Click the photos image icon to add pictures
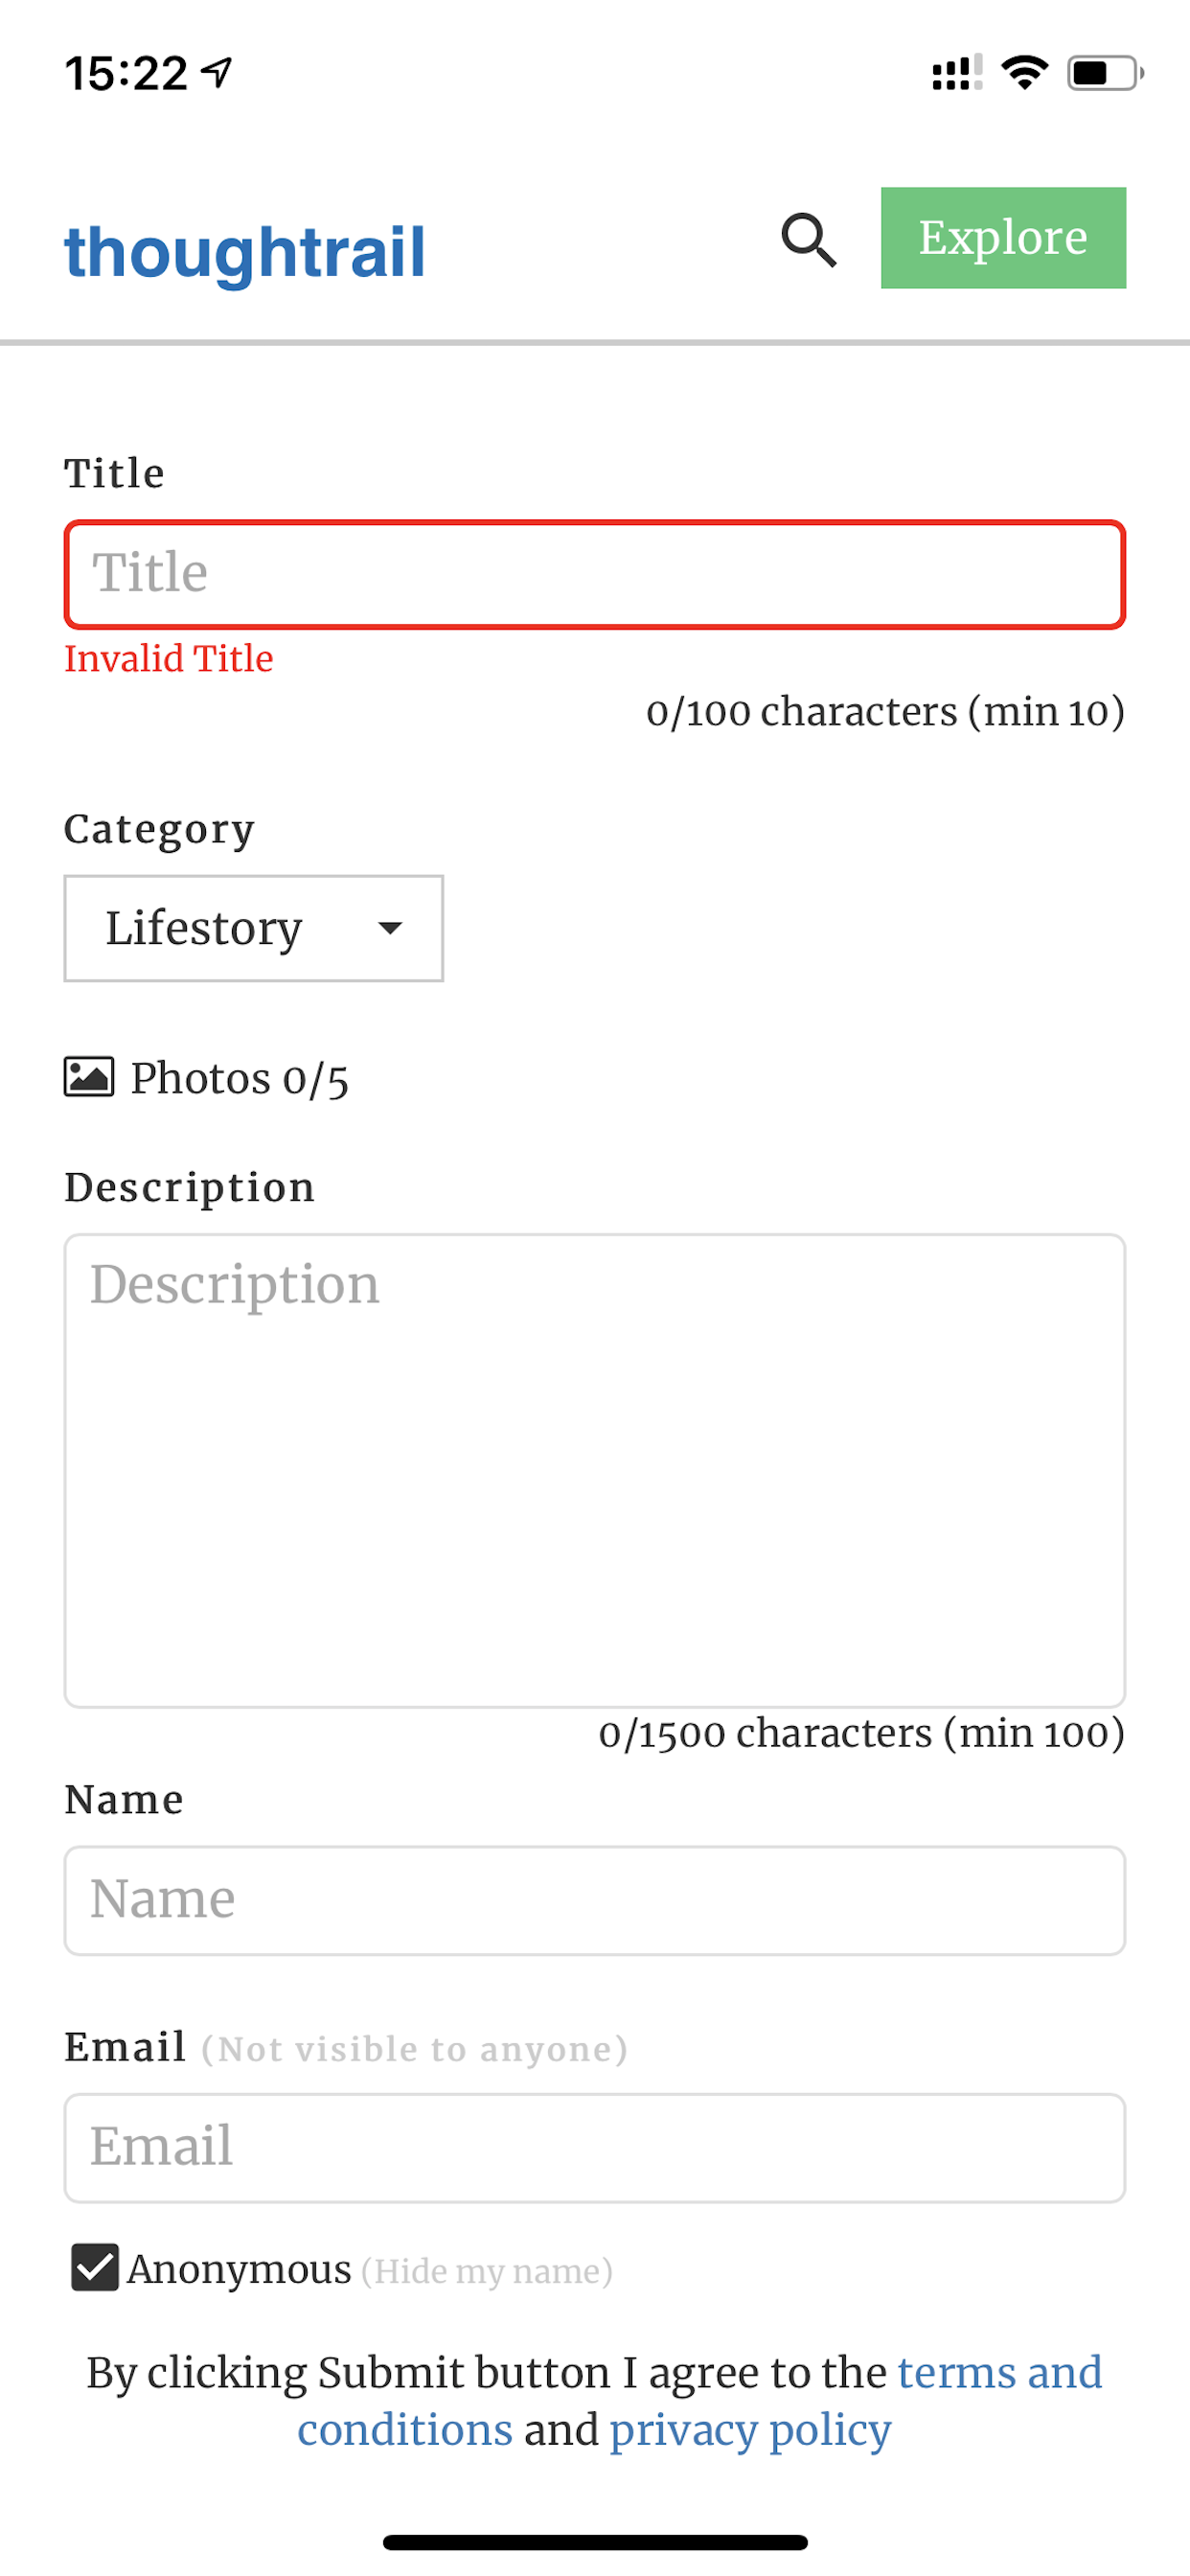 (88, 1077)
